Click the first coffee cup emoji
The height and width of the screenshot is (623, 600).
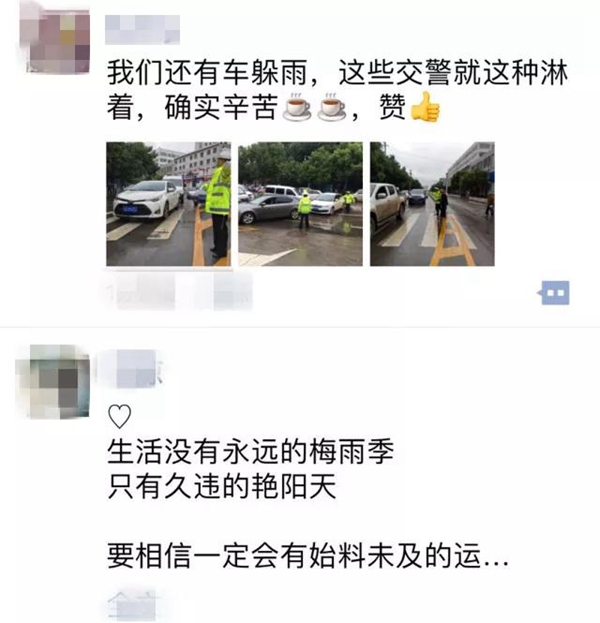point(296,107)
